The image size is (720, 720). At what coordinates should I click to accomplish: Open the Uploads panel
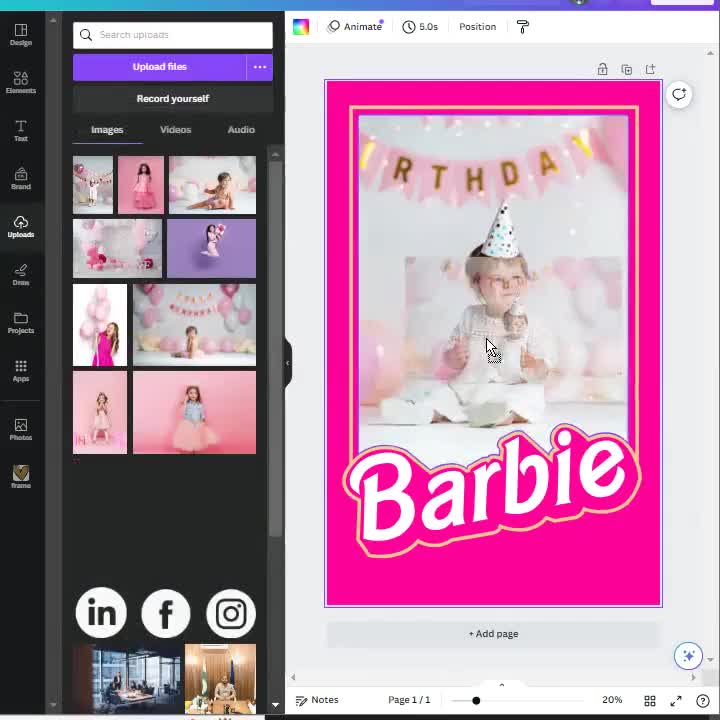(21, 227)
